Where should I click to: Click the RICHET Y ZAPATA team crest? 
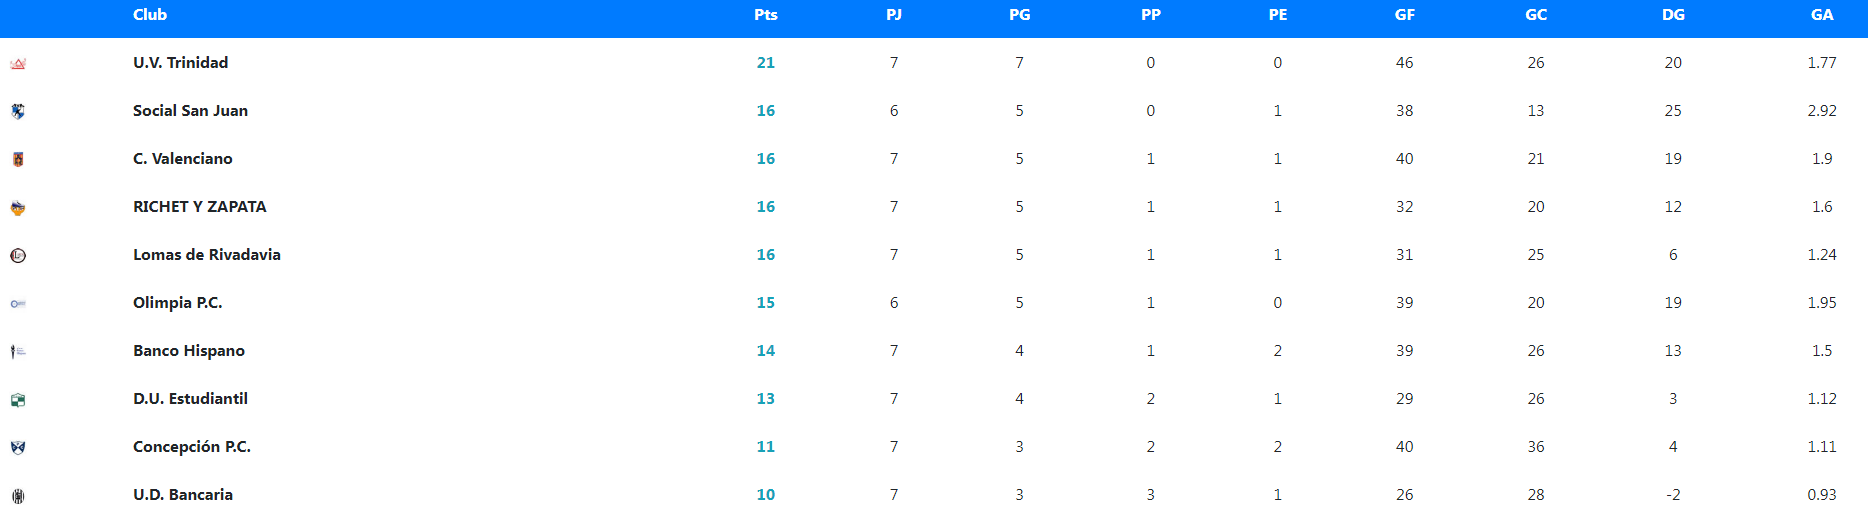tap(18, 208)
